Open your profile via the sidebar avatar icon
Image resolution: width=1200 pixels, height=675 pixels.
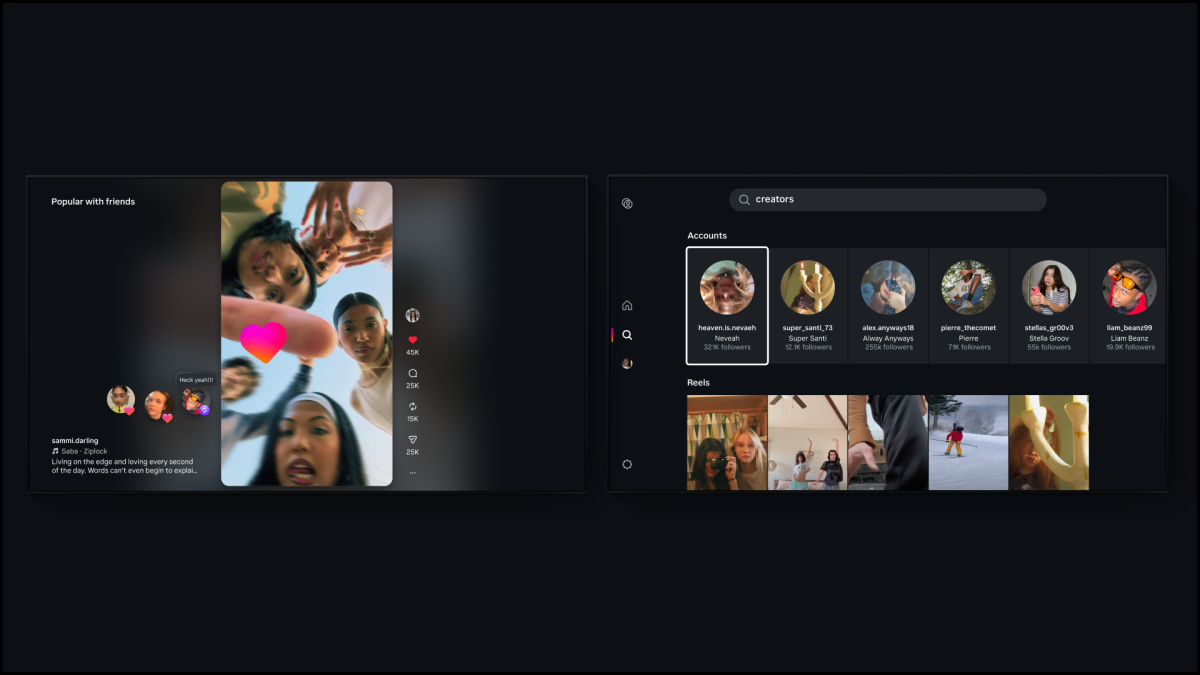pyautogui.click(x=627, y=363)
